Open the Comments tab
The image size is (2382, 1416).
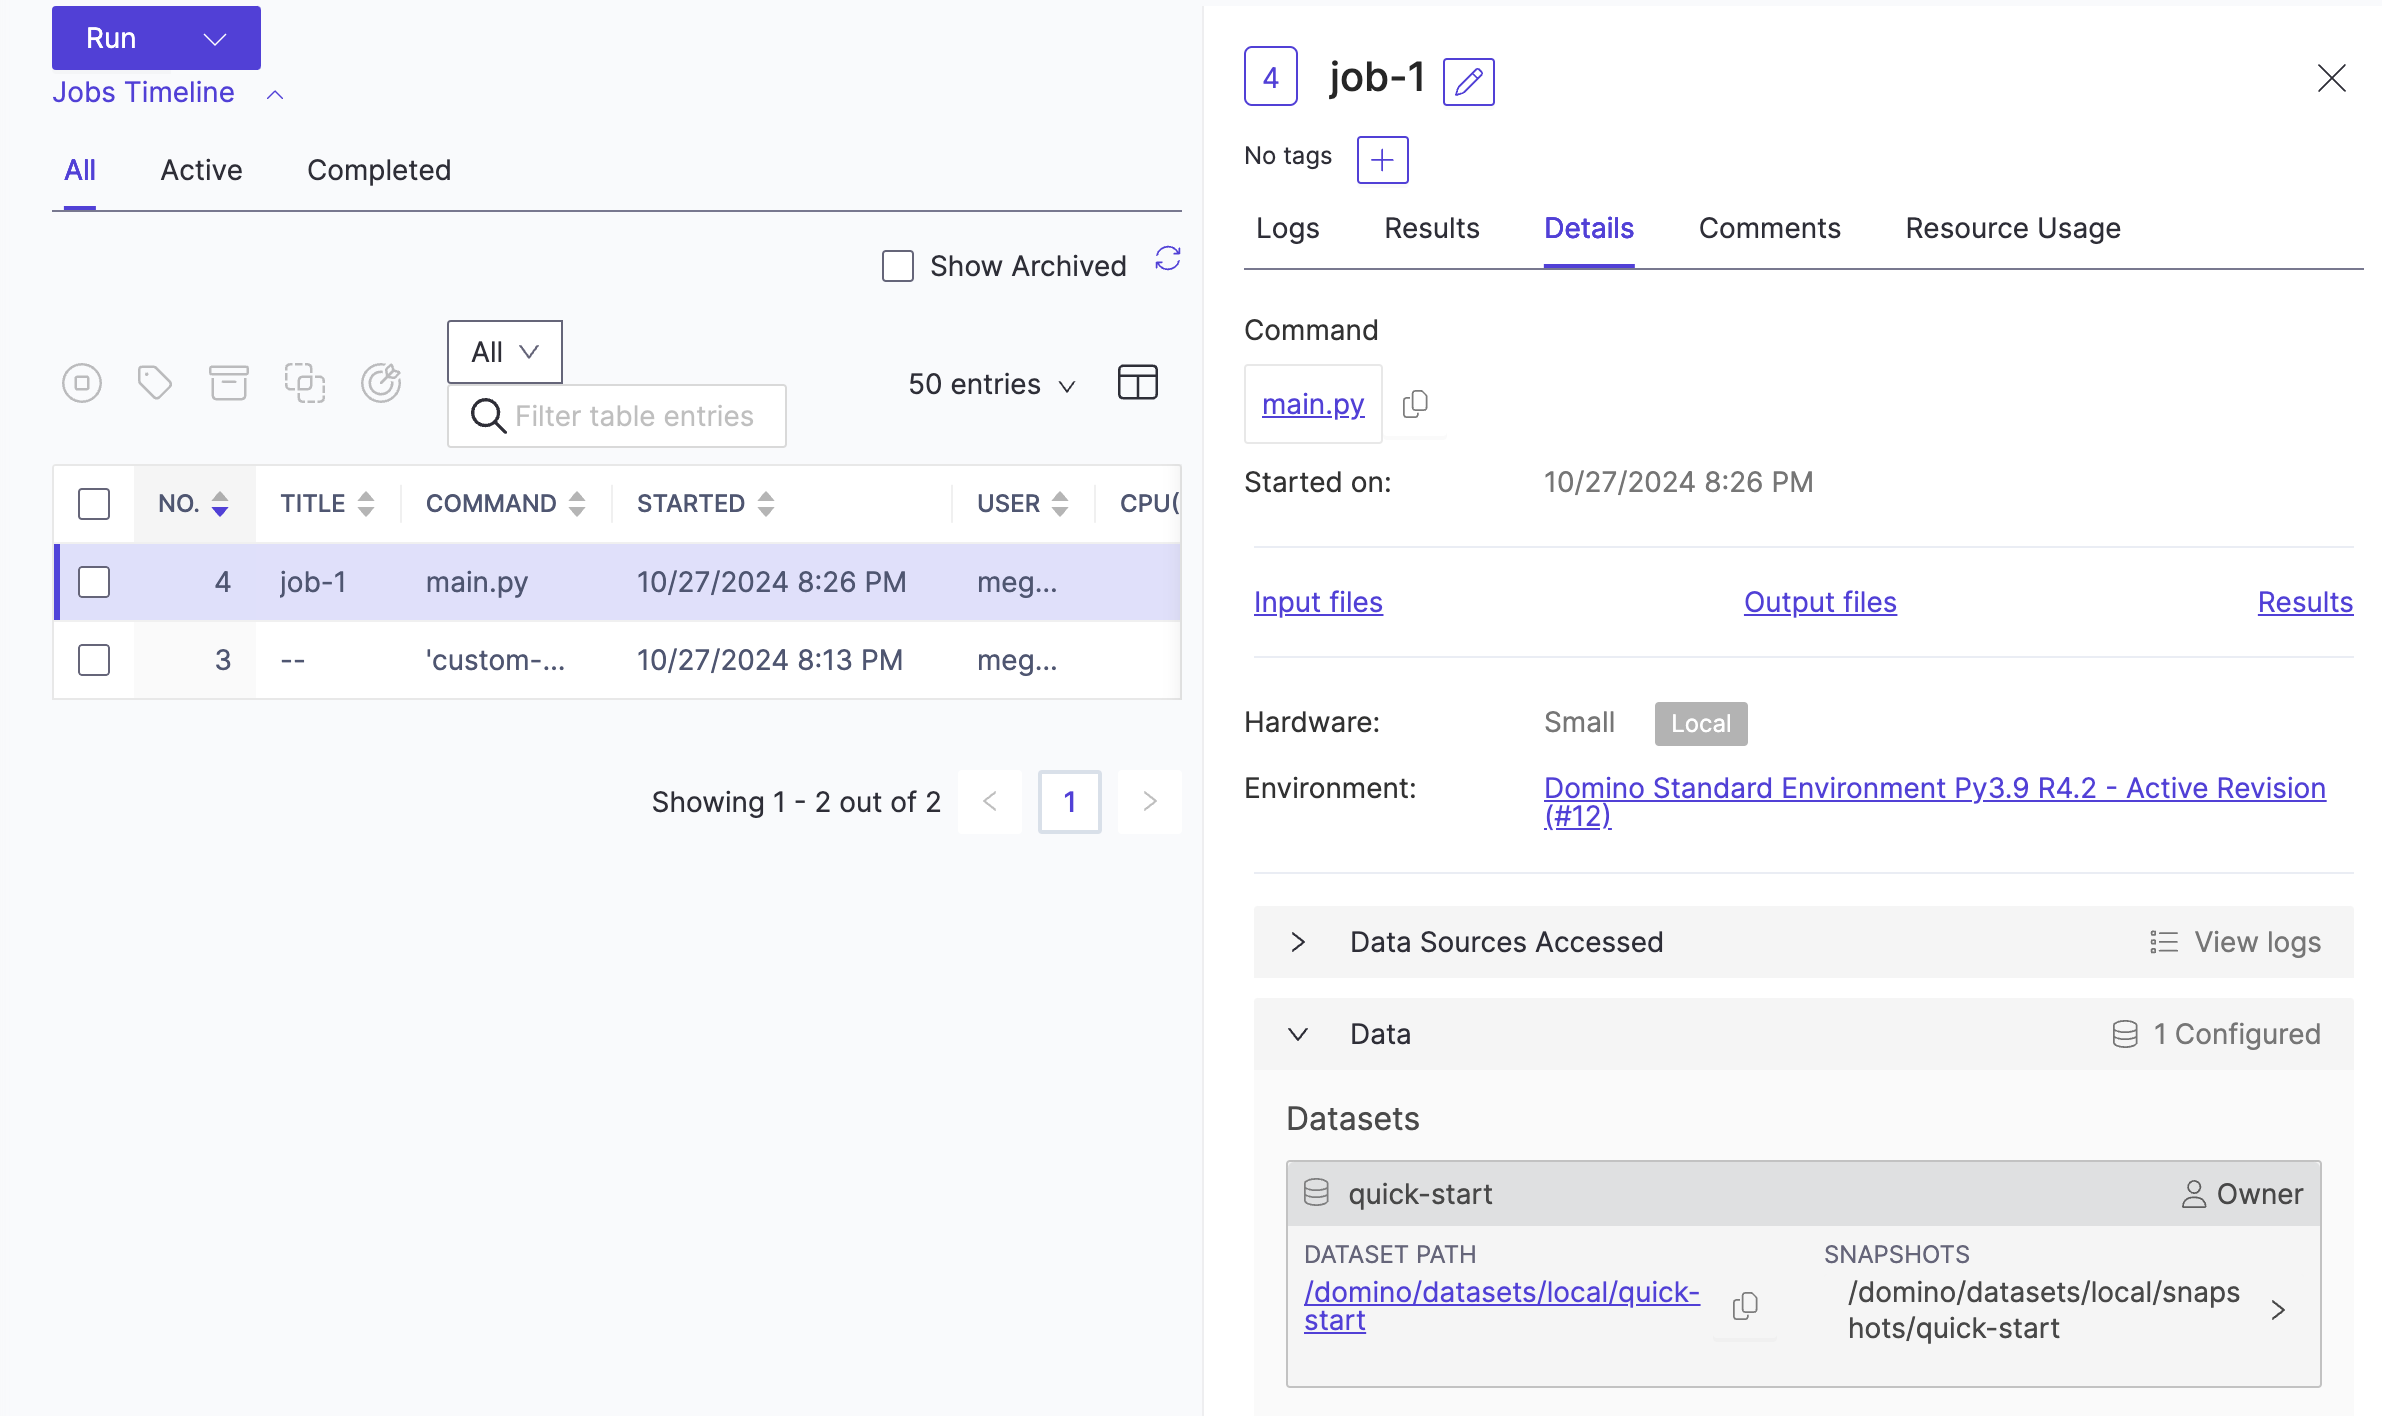coord(1769,228)
